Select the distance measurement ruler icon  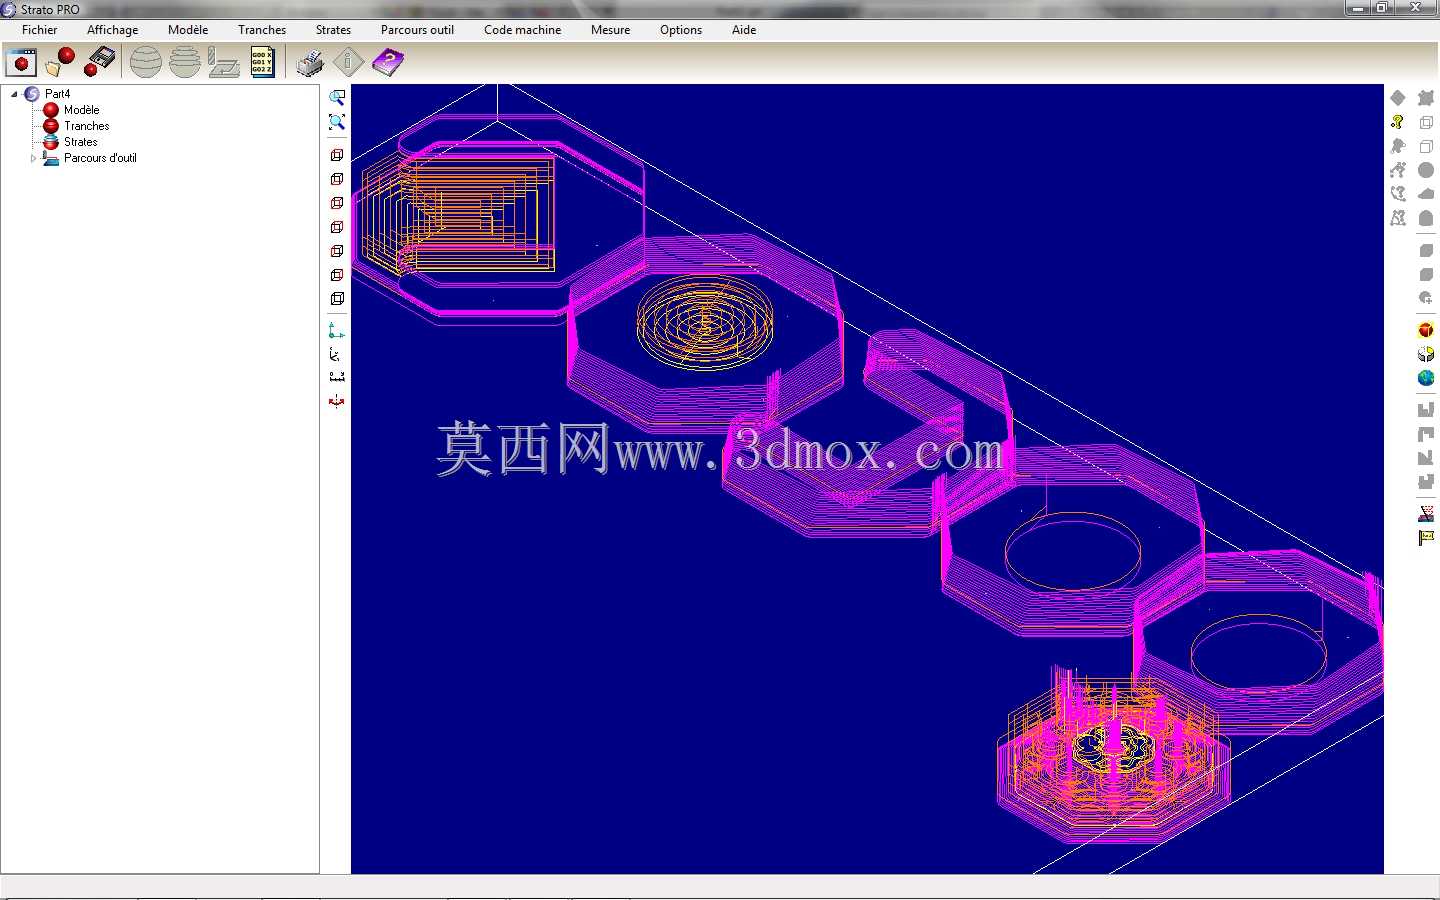(337, 377)
